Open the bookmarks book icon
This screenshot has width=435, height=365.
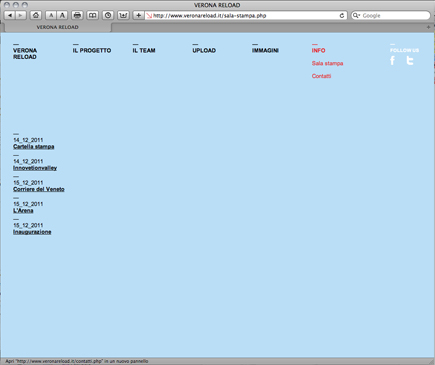pyautogui.click(x=93, y=15)
